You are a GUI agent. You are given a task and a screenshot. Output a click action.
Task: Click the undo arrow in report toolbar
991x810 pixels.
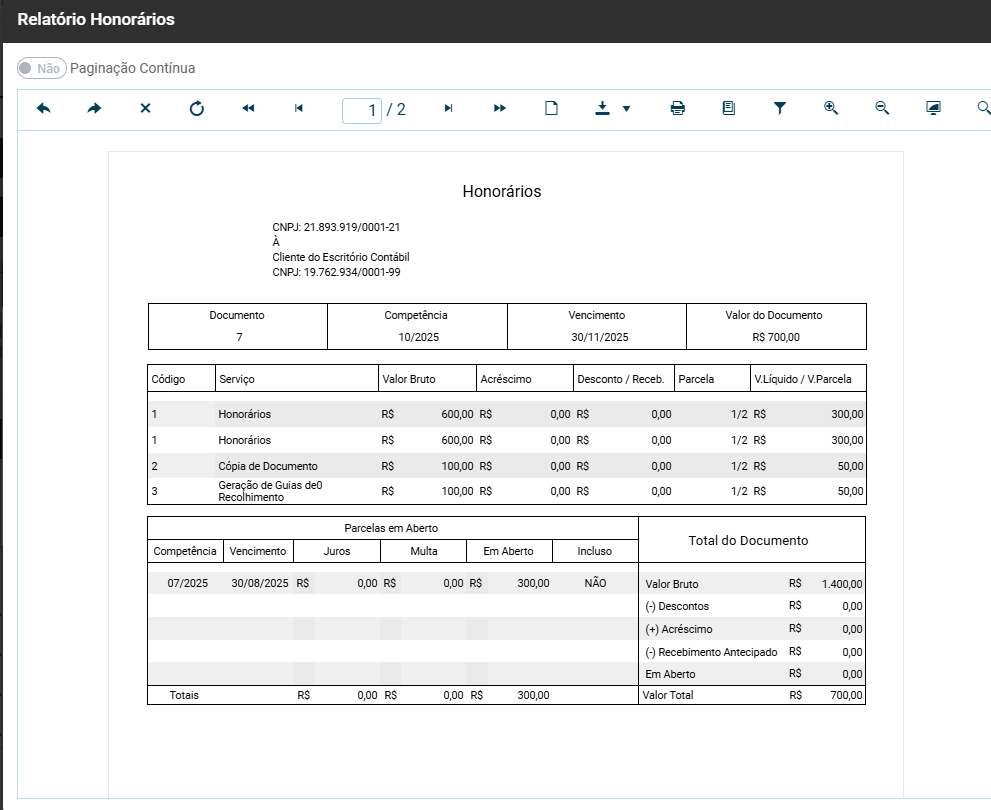pos(44,108)
